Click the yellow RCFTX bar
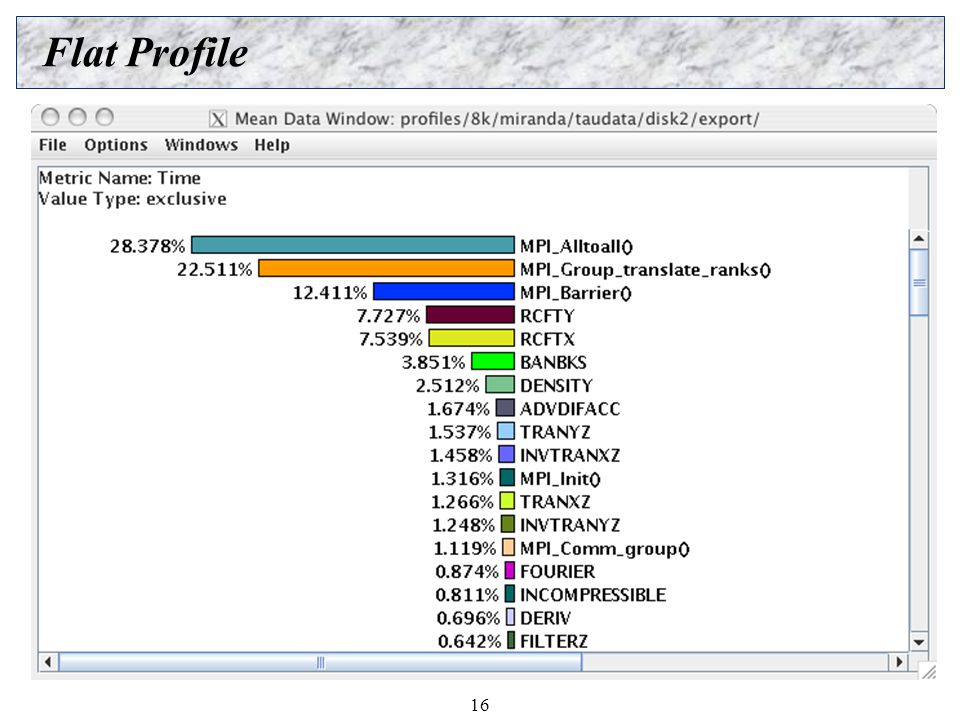Image resolution: width=960 pixels, height=720 pixels. [471, 338]
